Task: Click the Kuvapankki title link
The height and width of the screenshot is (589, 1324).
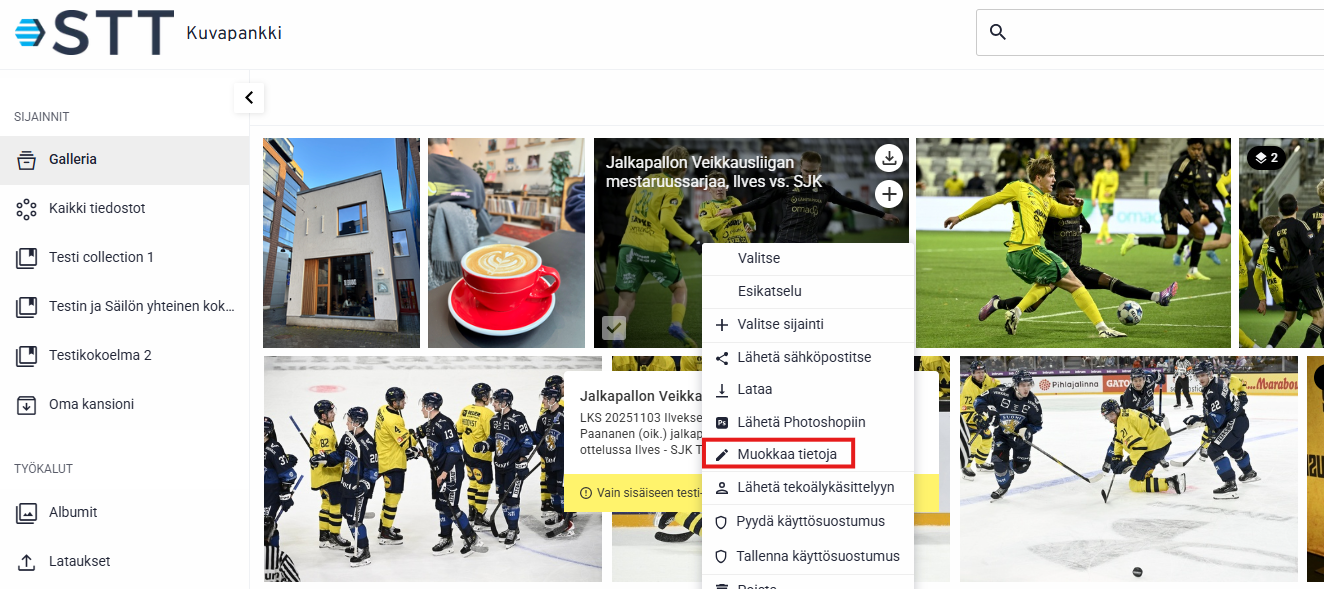Action: click(x=234, y=33)
